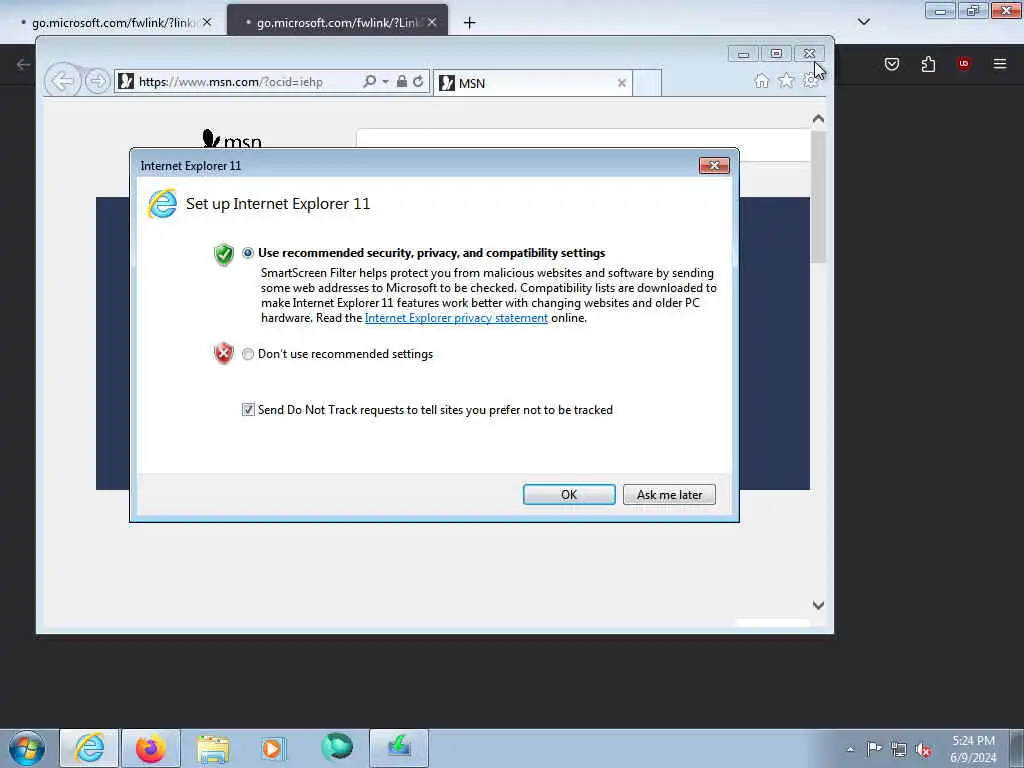The width and height of the screenshot is (1024, 768).
Task: Click Action Center flag tray icon
Action: (874, 748)
